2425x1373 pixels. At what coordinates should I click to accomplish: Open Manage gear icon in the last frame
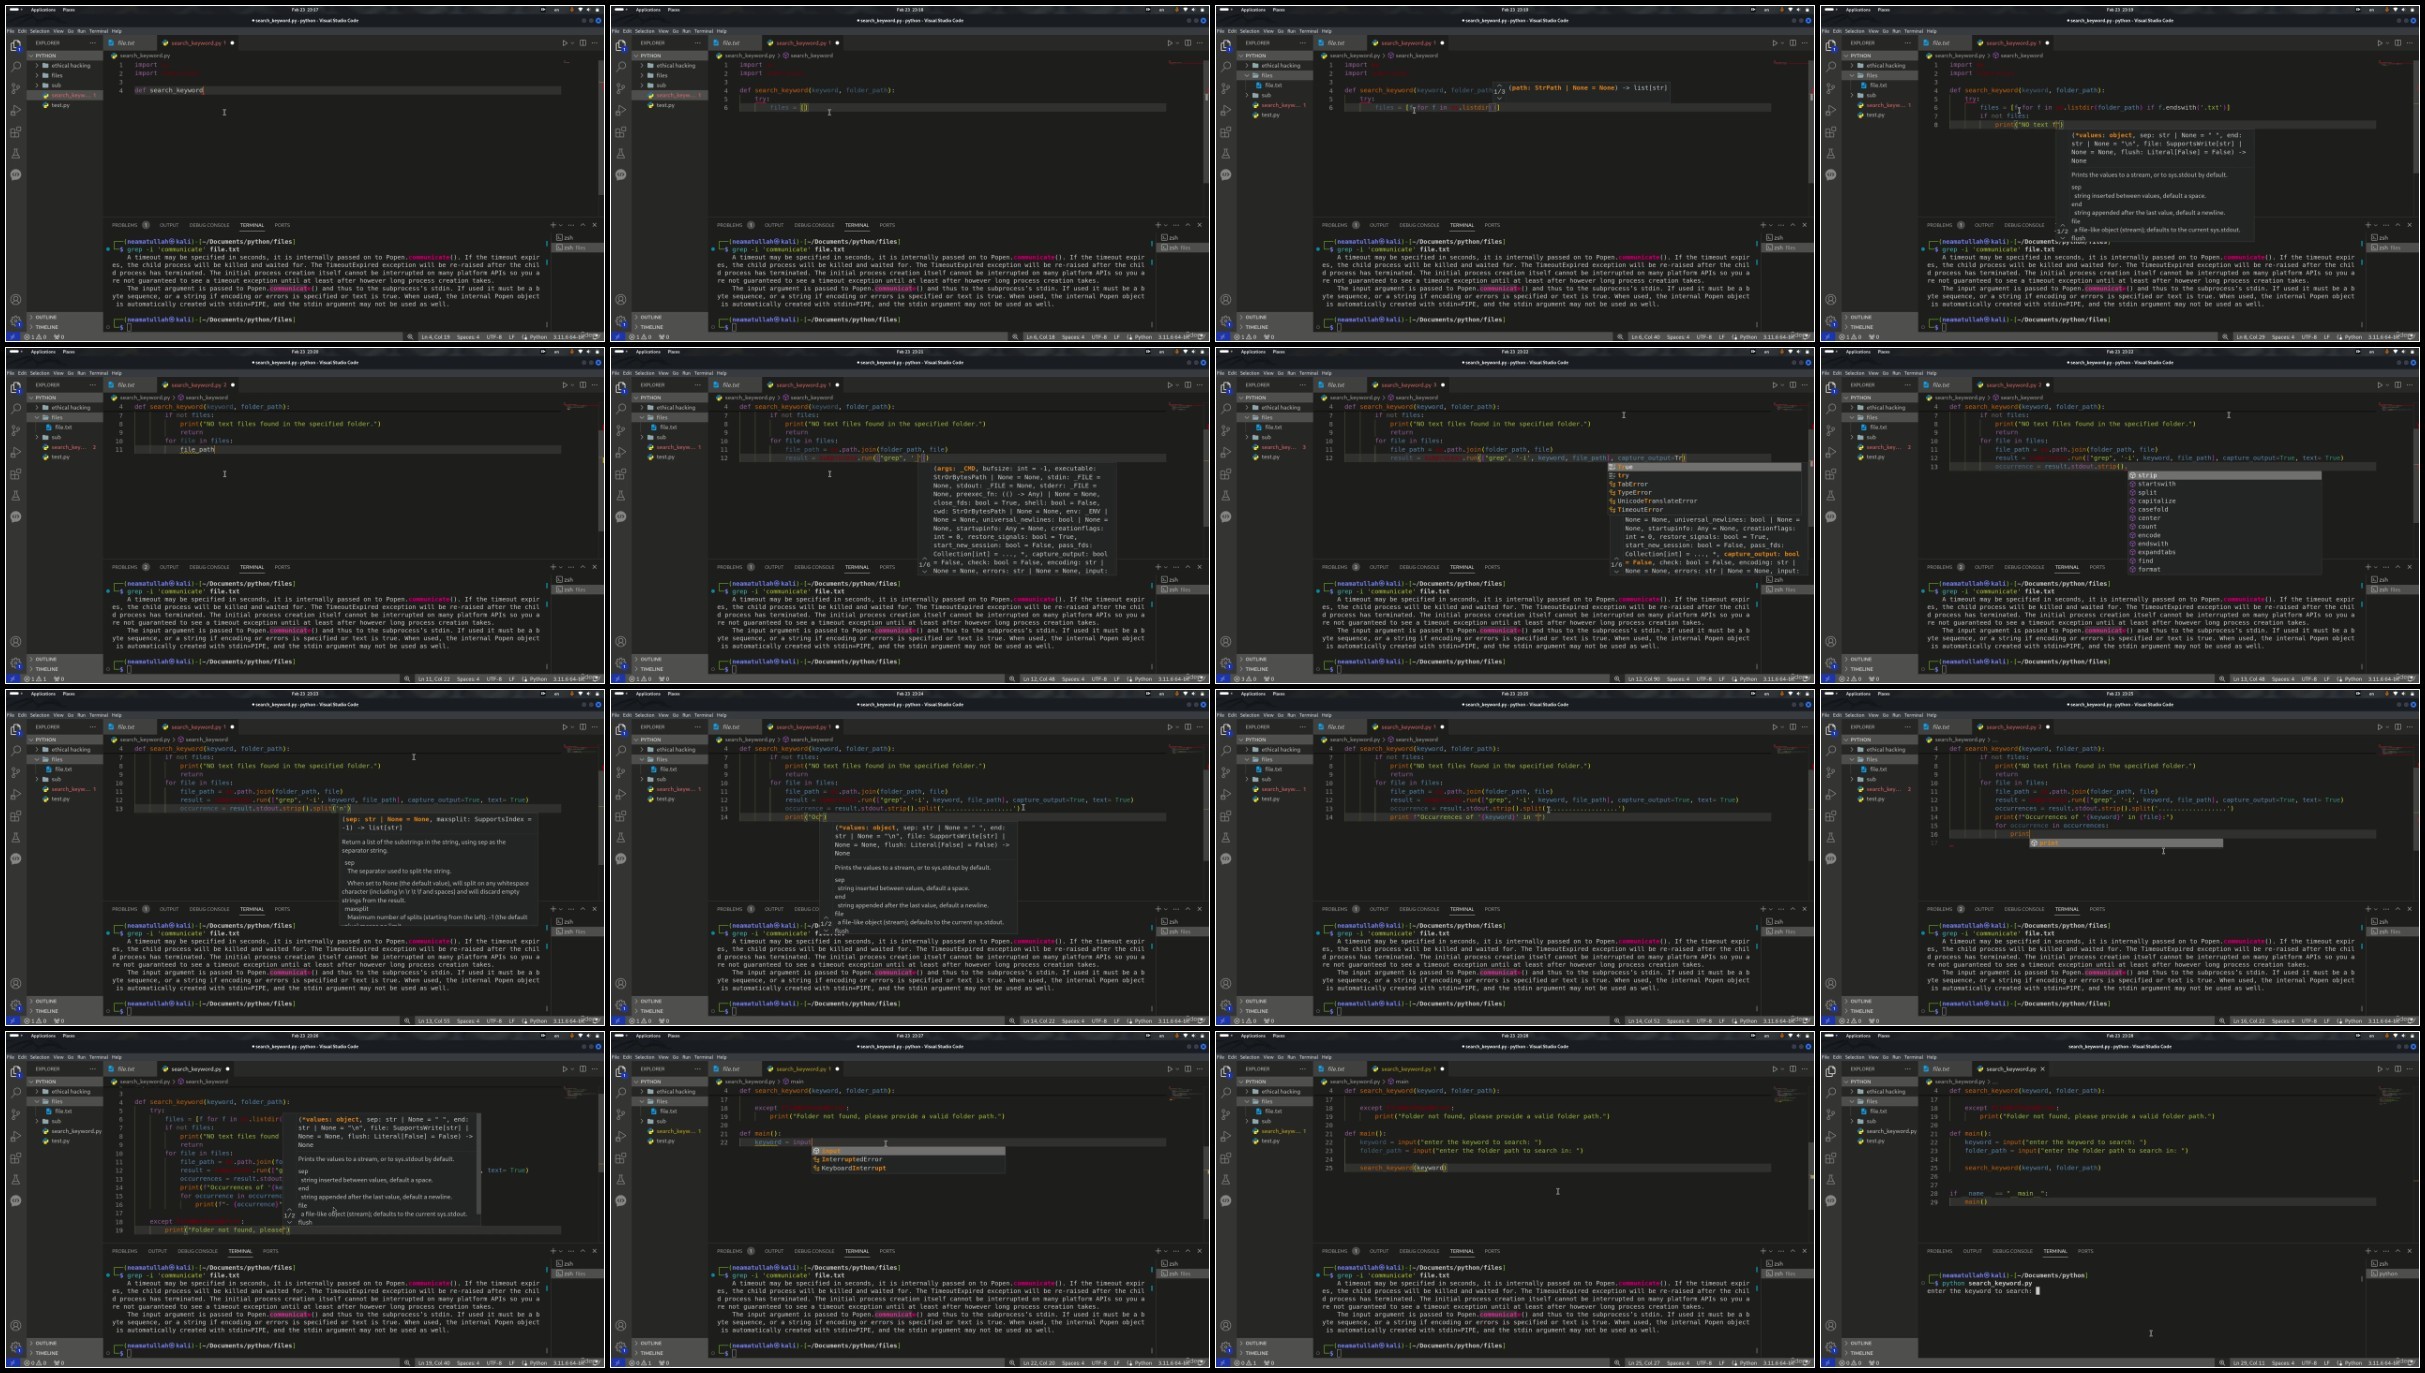tap(1830, 1347)
